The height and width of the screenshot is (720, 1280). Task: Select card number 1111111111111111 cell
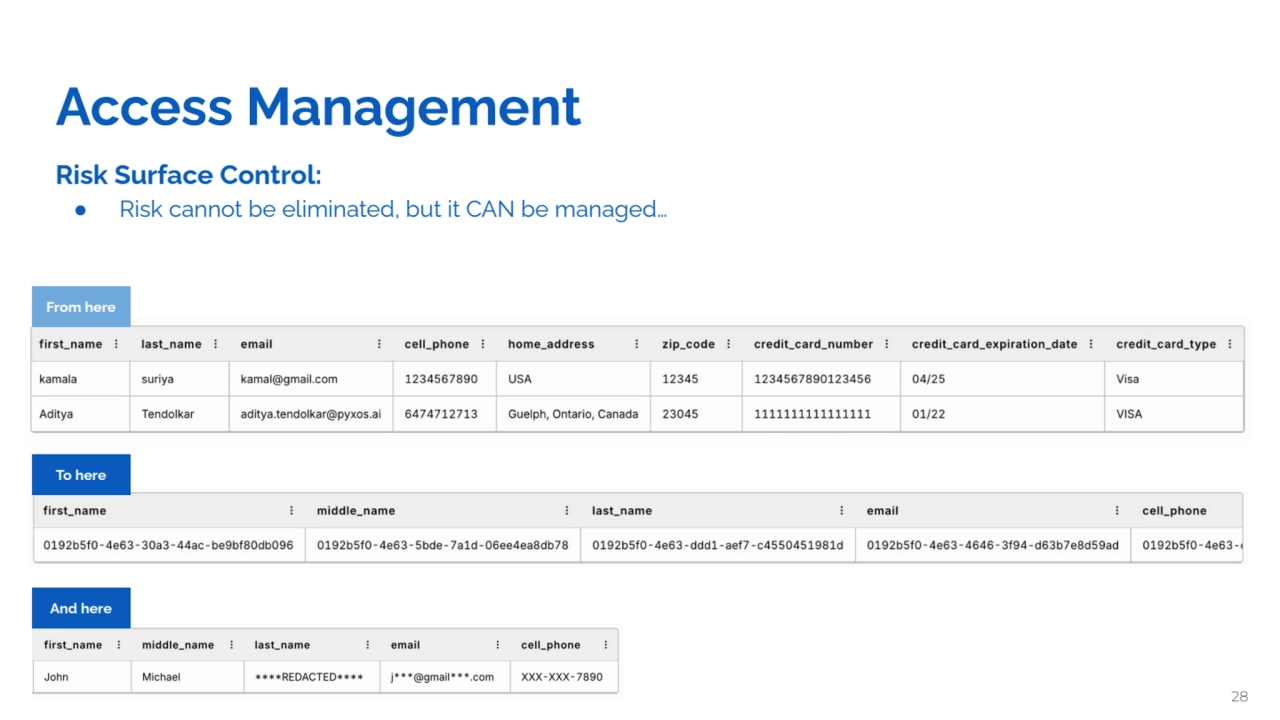pyautogui.click(x=821, y=414)
